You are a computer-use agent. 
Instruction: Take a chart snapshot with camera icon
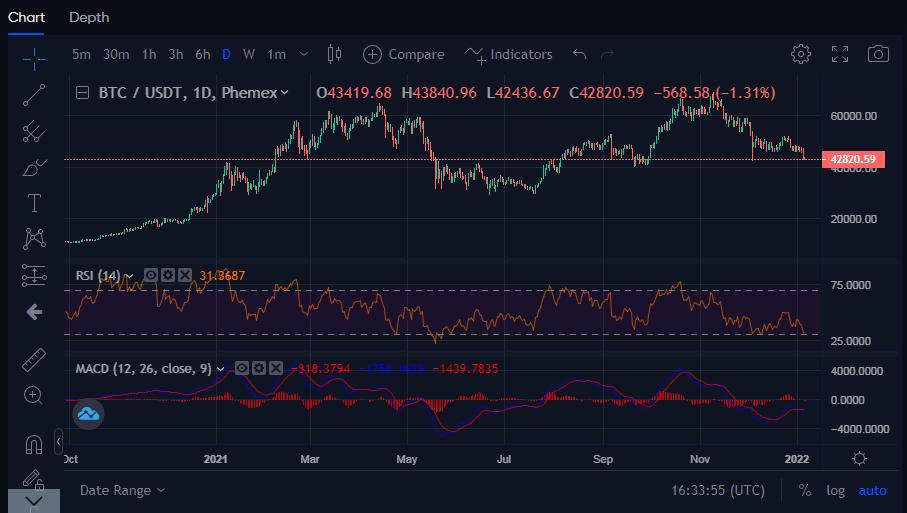point(878,54)
